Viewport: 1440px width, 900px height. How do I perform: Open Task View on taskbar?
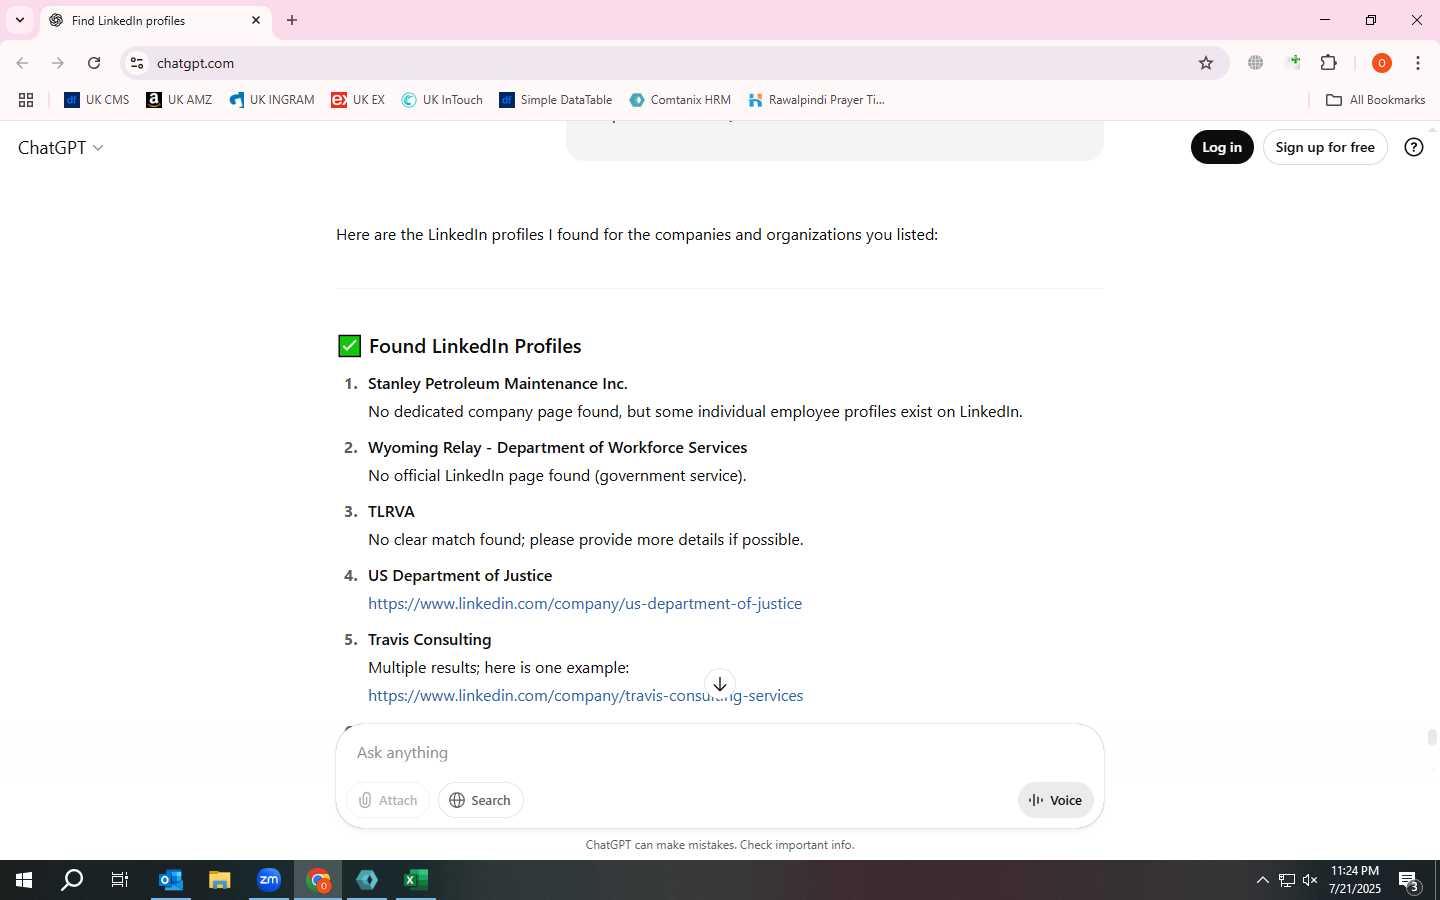pyautogui.click(x=120, y=880)
